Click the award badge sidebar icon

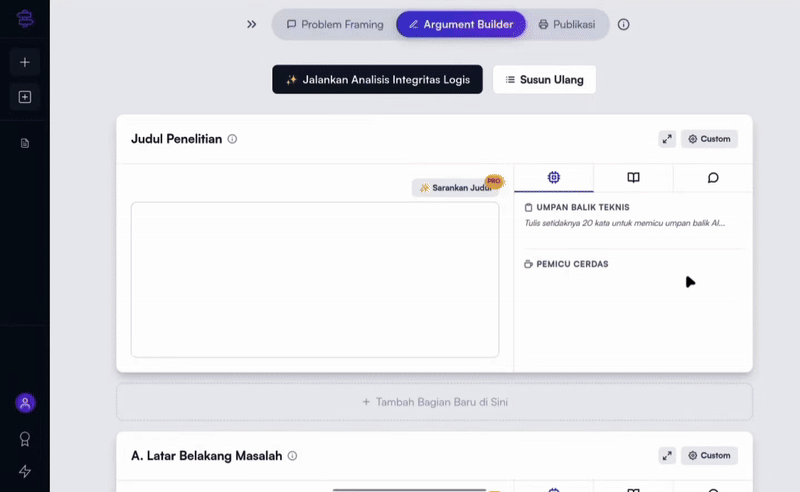[x=25, y=438]
